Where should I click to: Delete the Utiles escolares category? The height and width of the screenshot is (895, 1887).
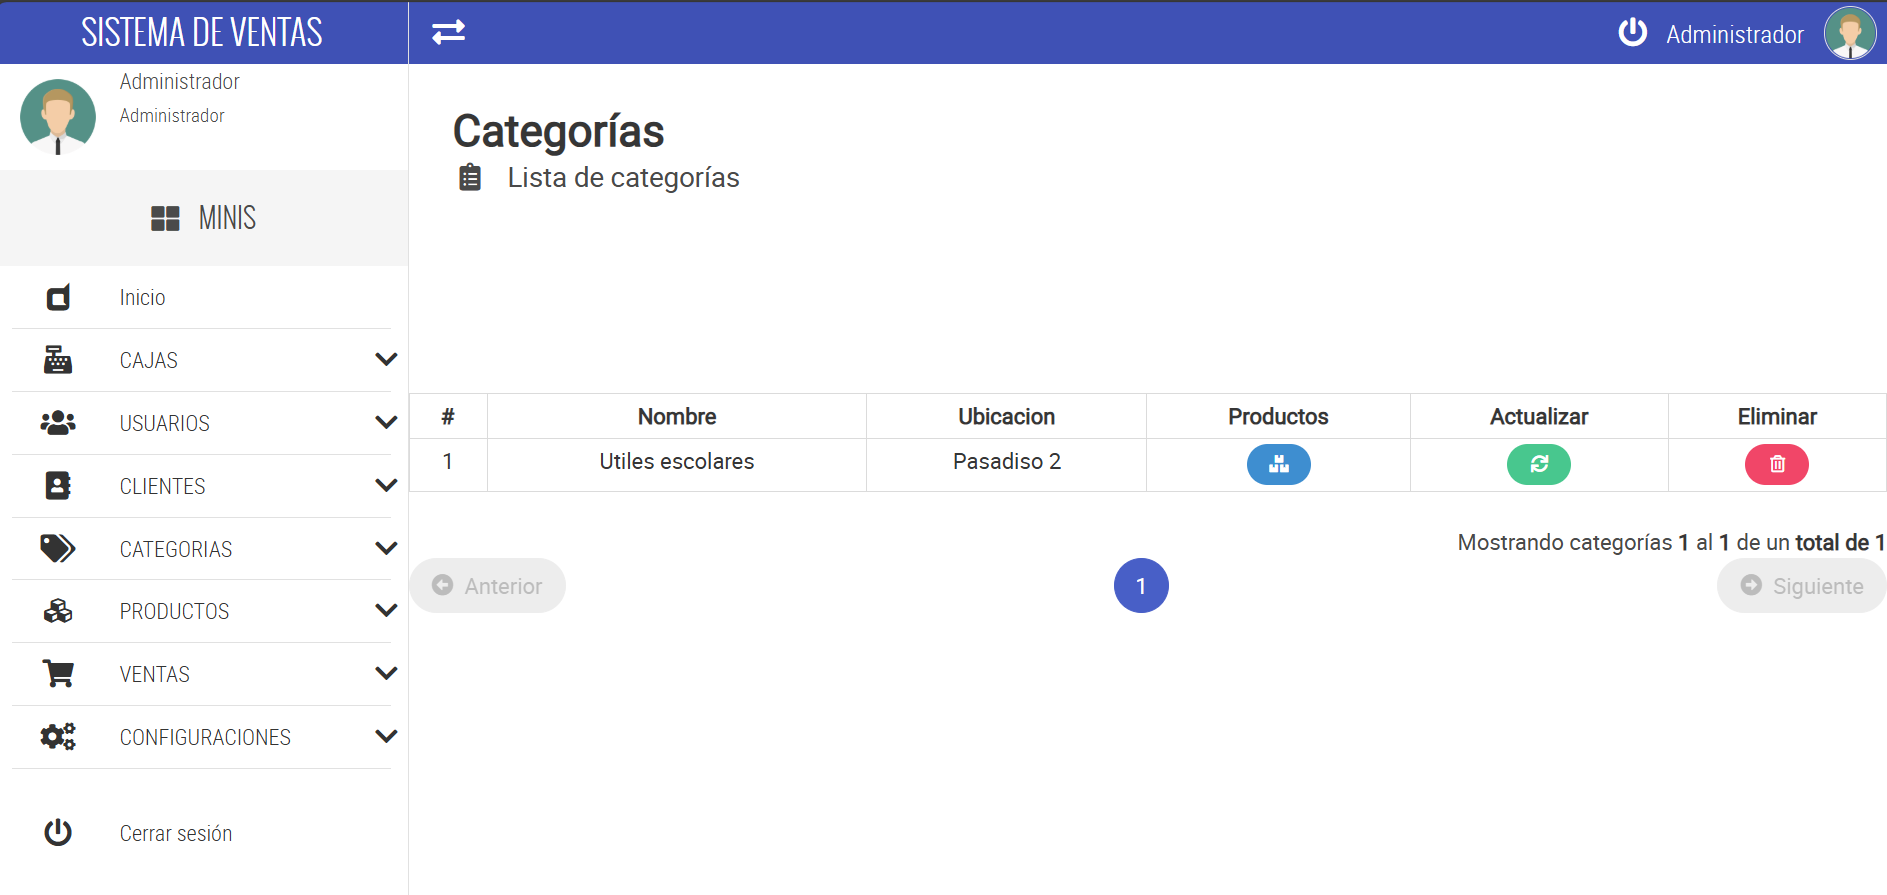[x=1776, y=464]
